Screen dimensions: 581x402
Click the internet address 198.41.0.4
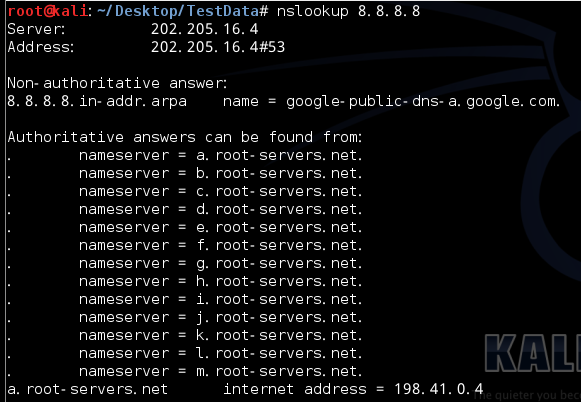438,389
